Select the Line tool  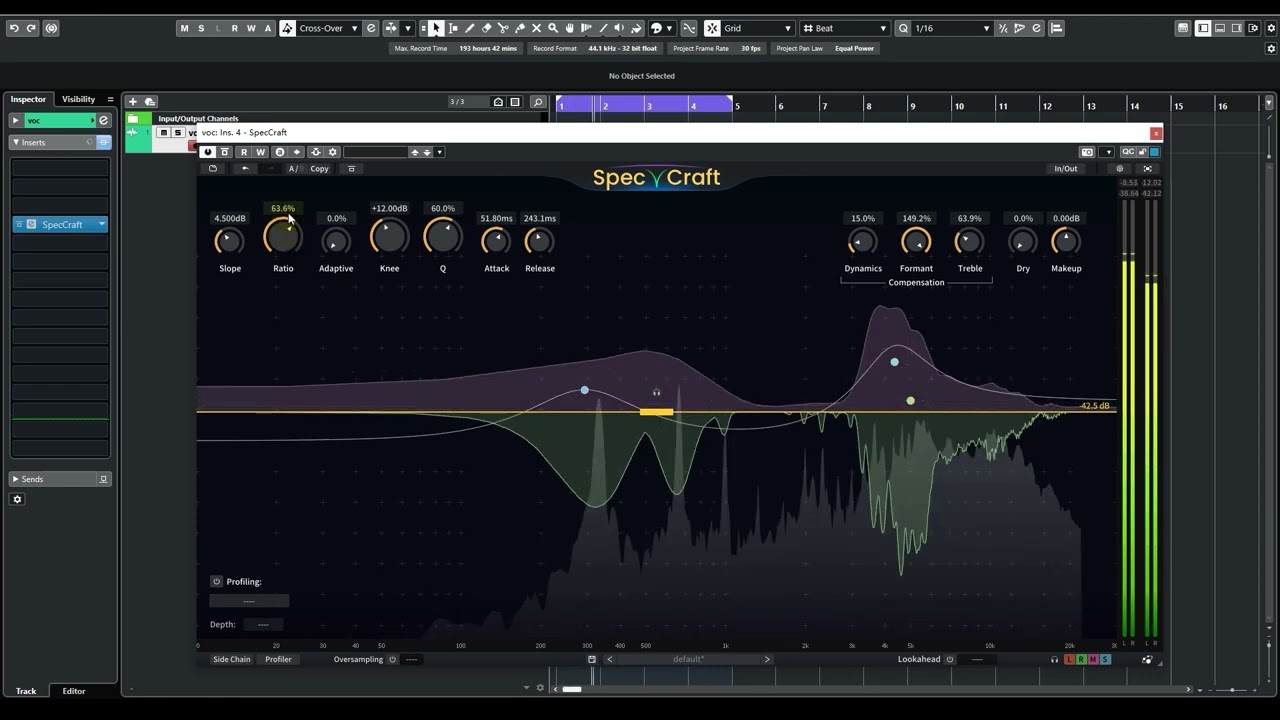tap(603, 28)
